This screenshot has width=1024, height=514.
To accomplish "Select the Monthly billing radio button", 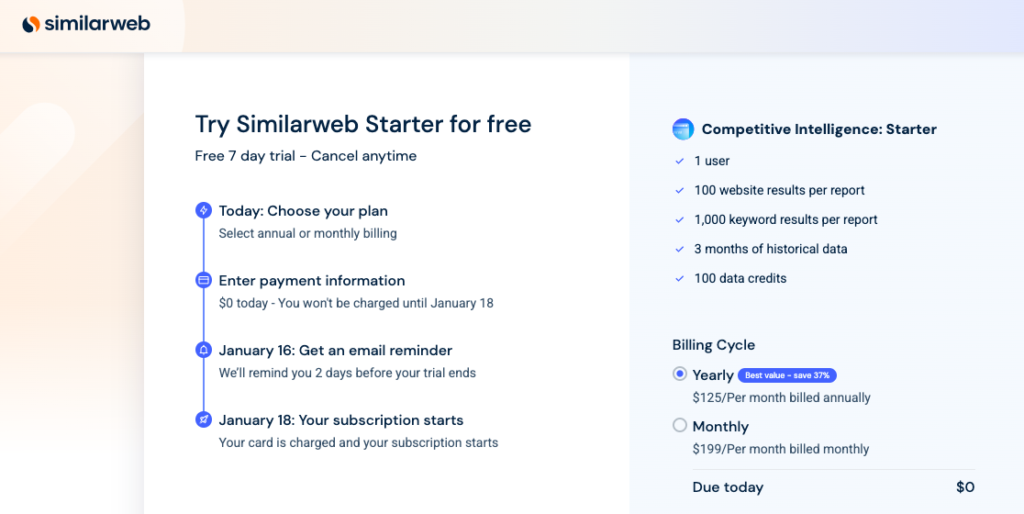I will (680, 426).
